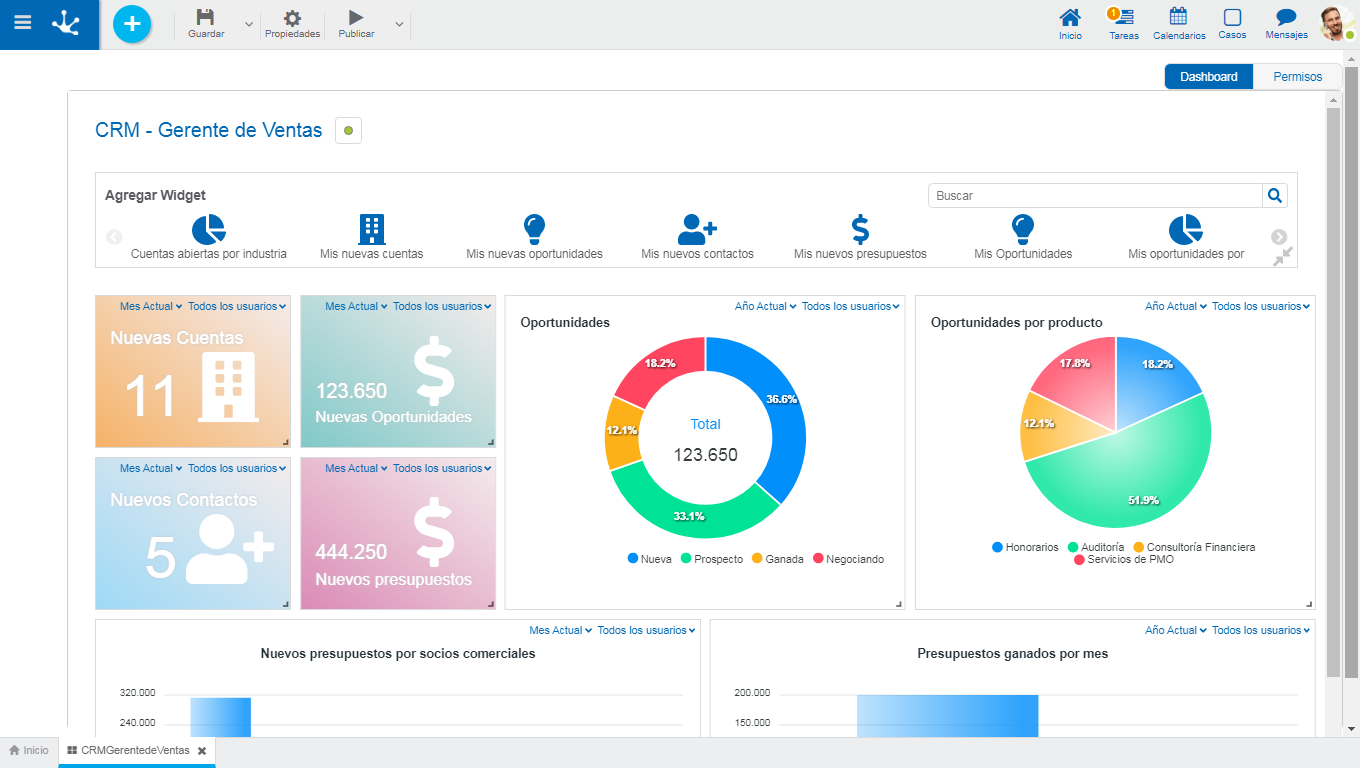Toggle Auditoría legend item
This screenshot has width=1360, height=768.
coord(1096,547)
